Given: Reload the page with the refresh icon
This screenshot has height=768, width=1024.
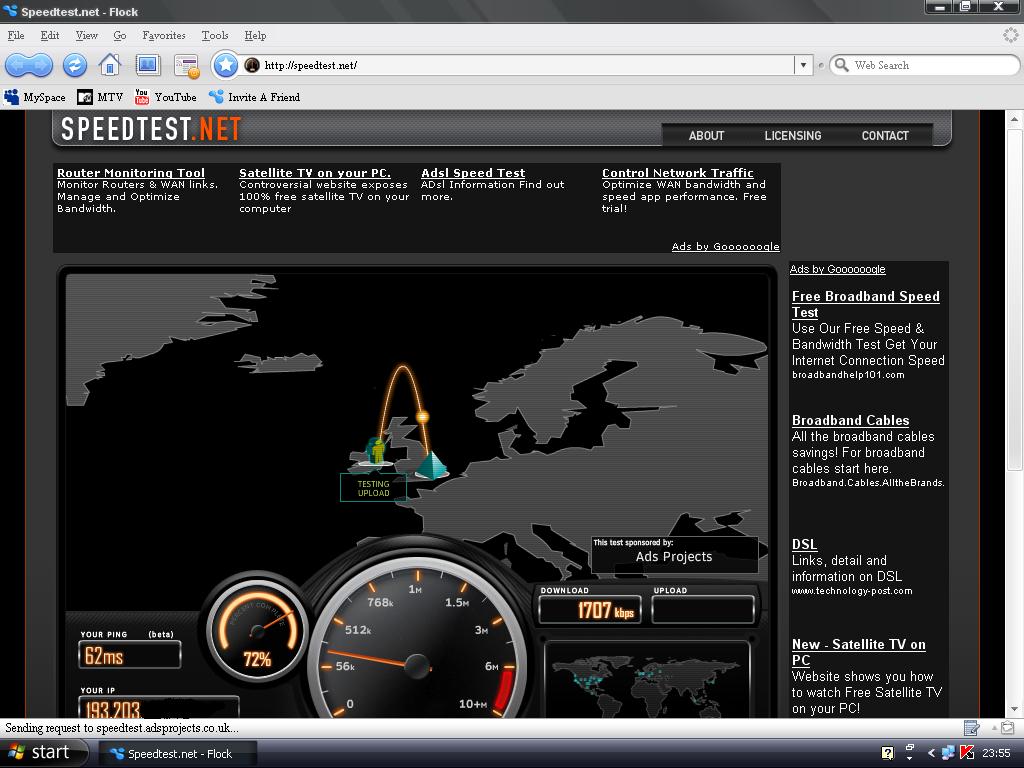Looking at the screenshot, I should tap(74, 65).
